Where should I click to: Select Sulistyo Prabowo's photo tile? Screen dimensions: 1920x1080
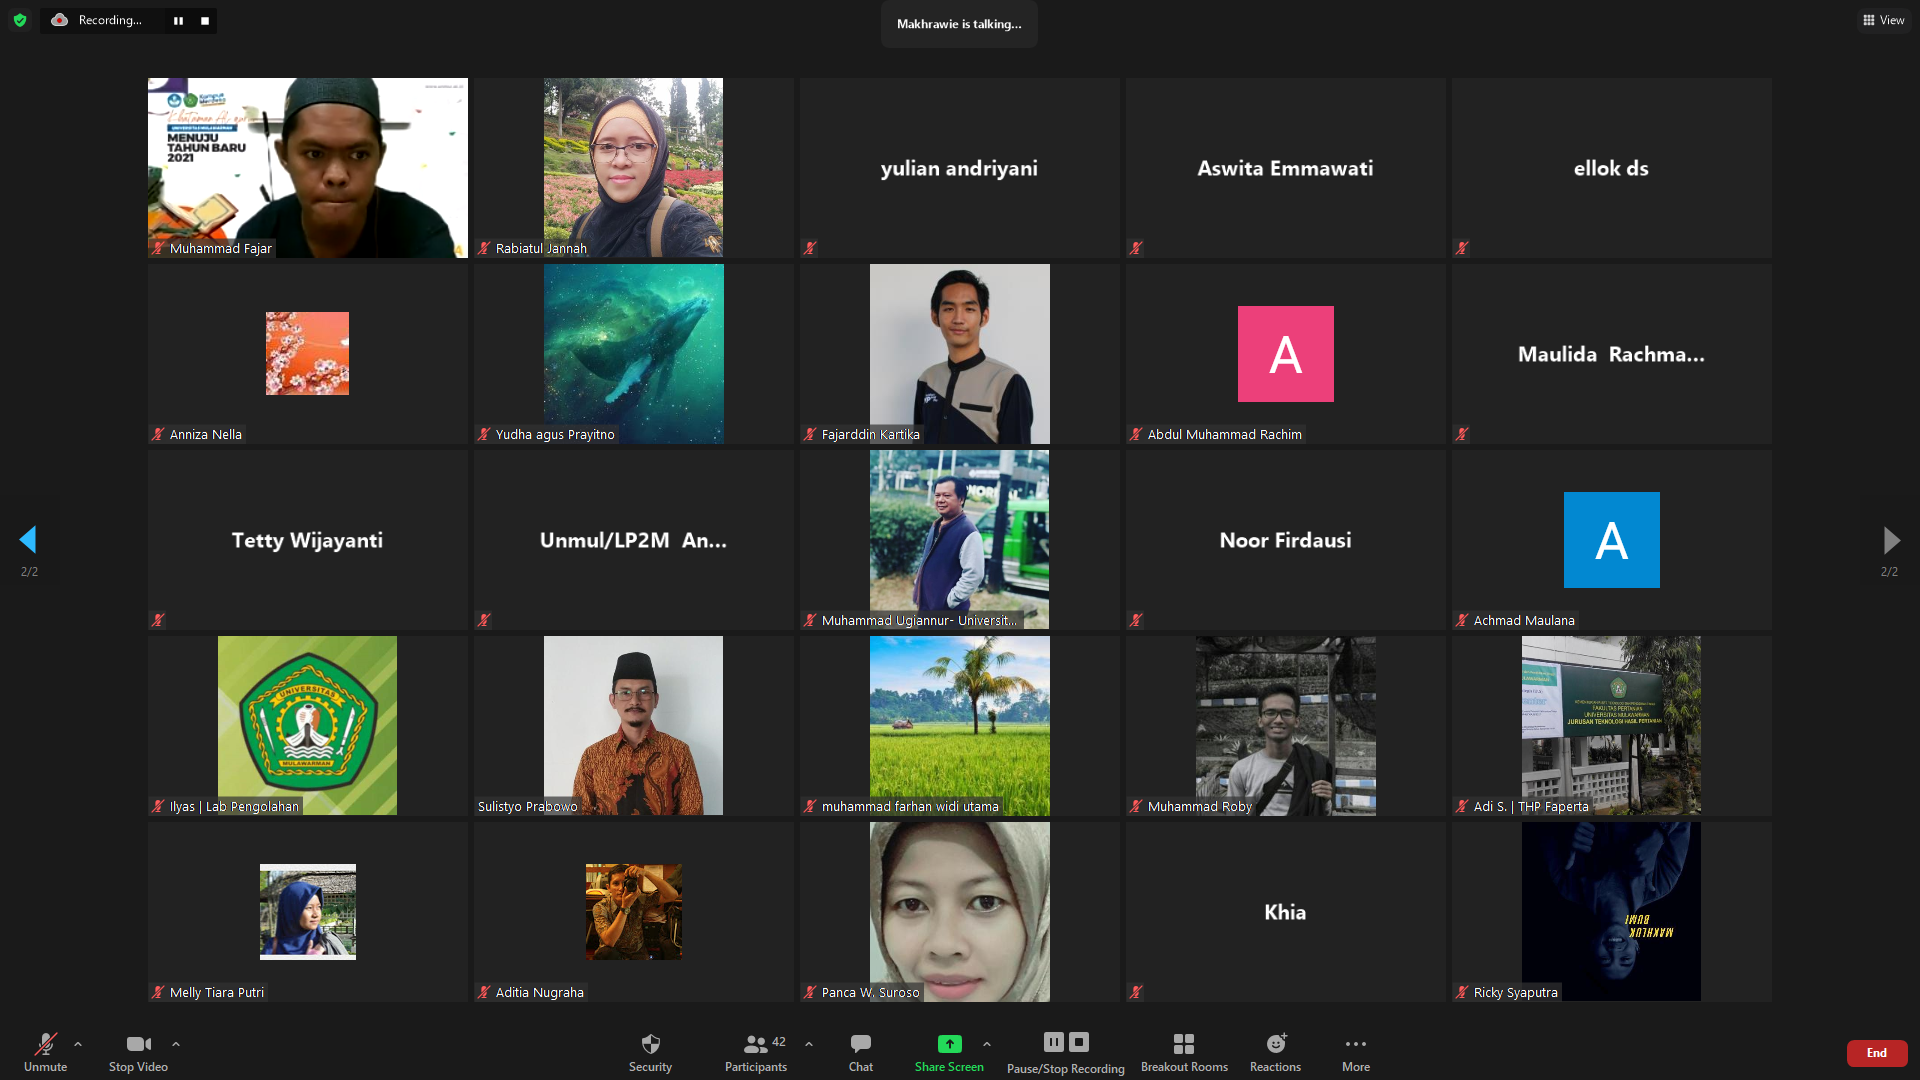633,726
